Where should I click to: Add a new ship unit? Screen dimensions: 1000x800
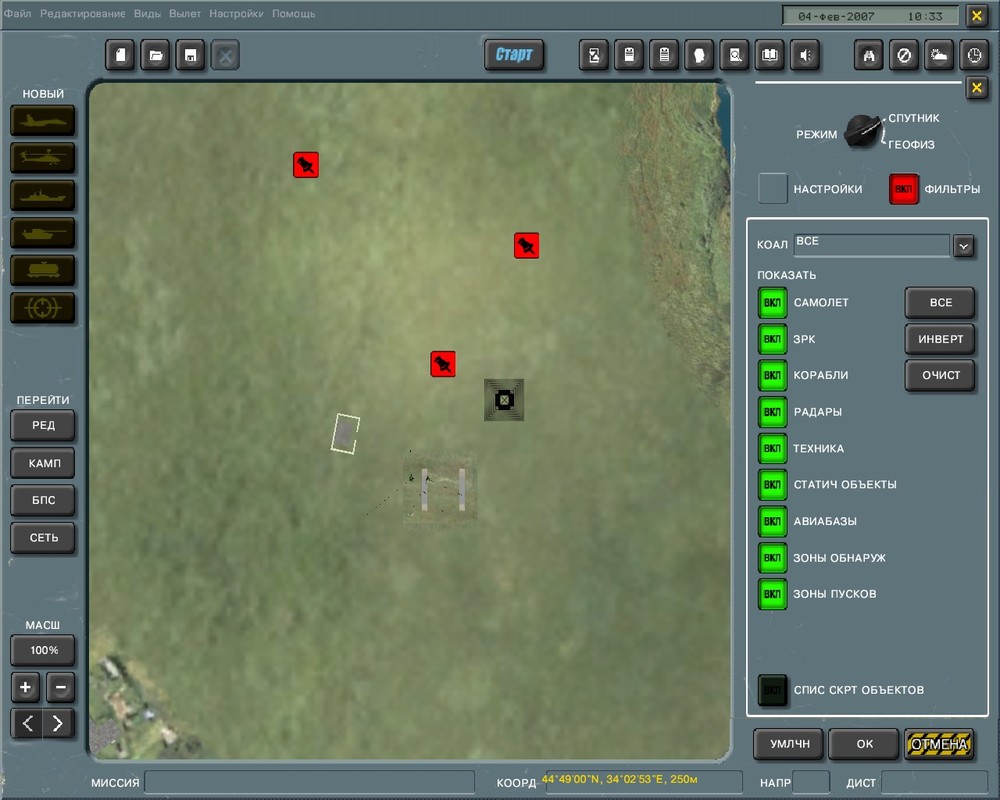(x=43, y=195)
